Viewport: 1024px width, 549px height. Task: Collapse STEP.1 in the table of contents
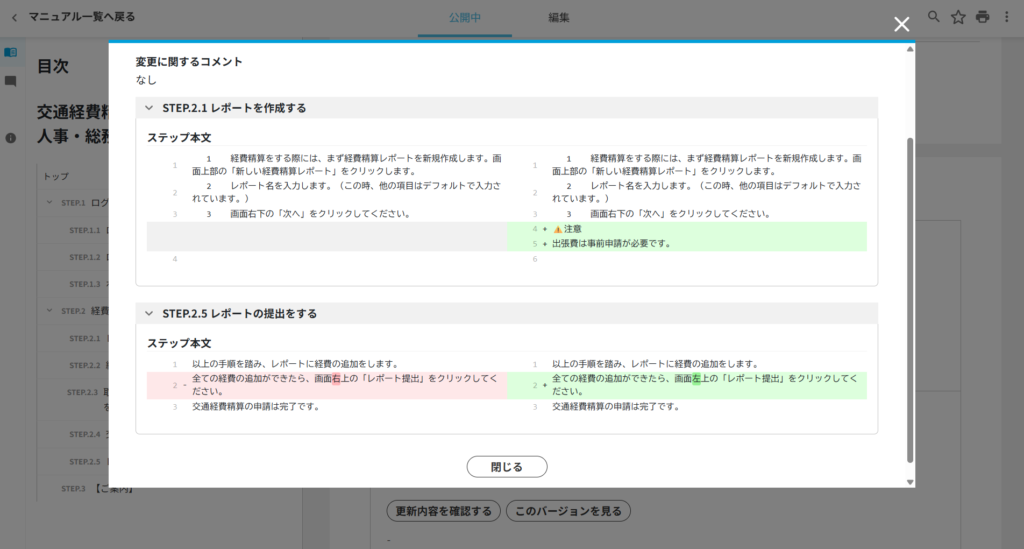tap(50, 202)
